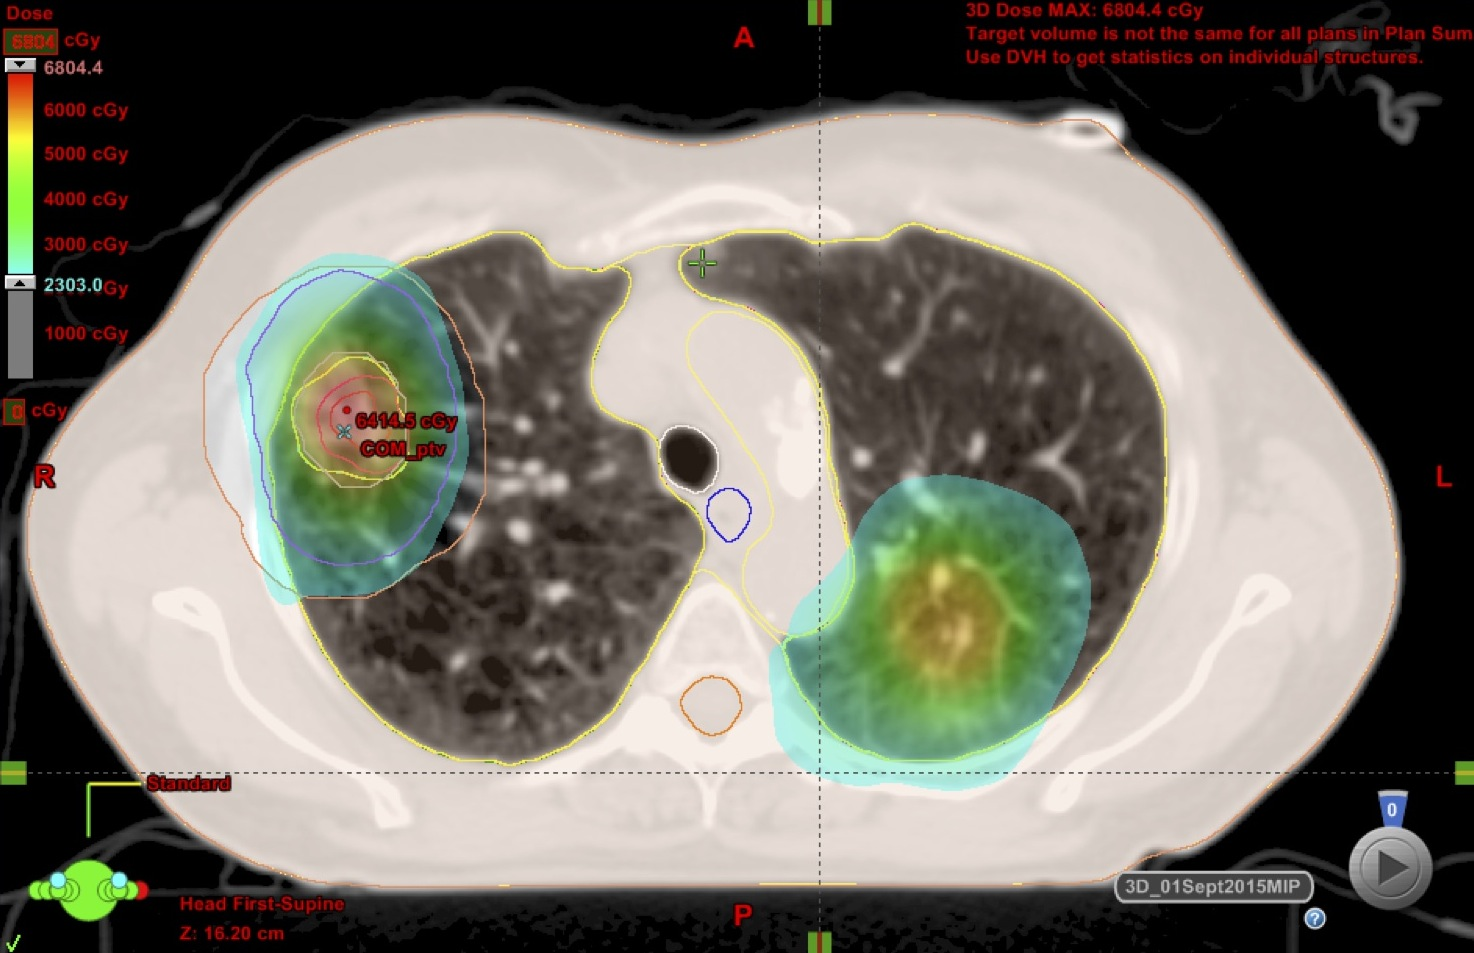Screen dimensions: 1474x953
Task: Click the '5000 cGy' scale label
Action: (86, 154)
